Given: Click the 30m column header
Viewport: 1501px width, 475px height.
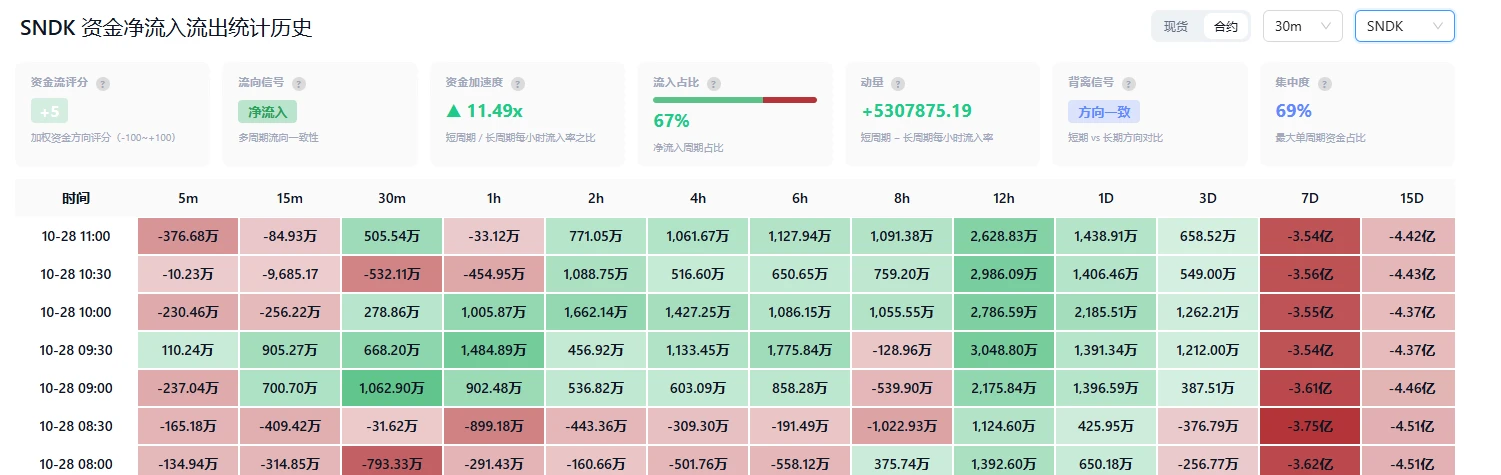Looking at the screenshot, I should coord(392,198).
